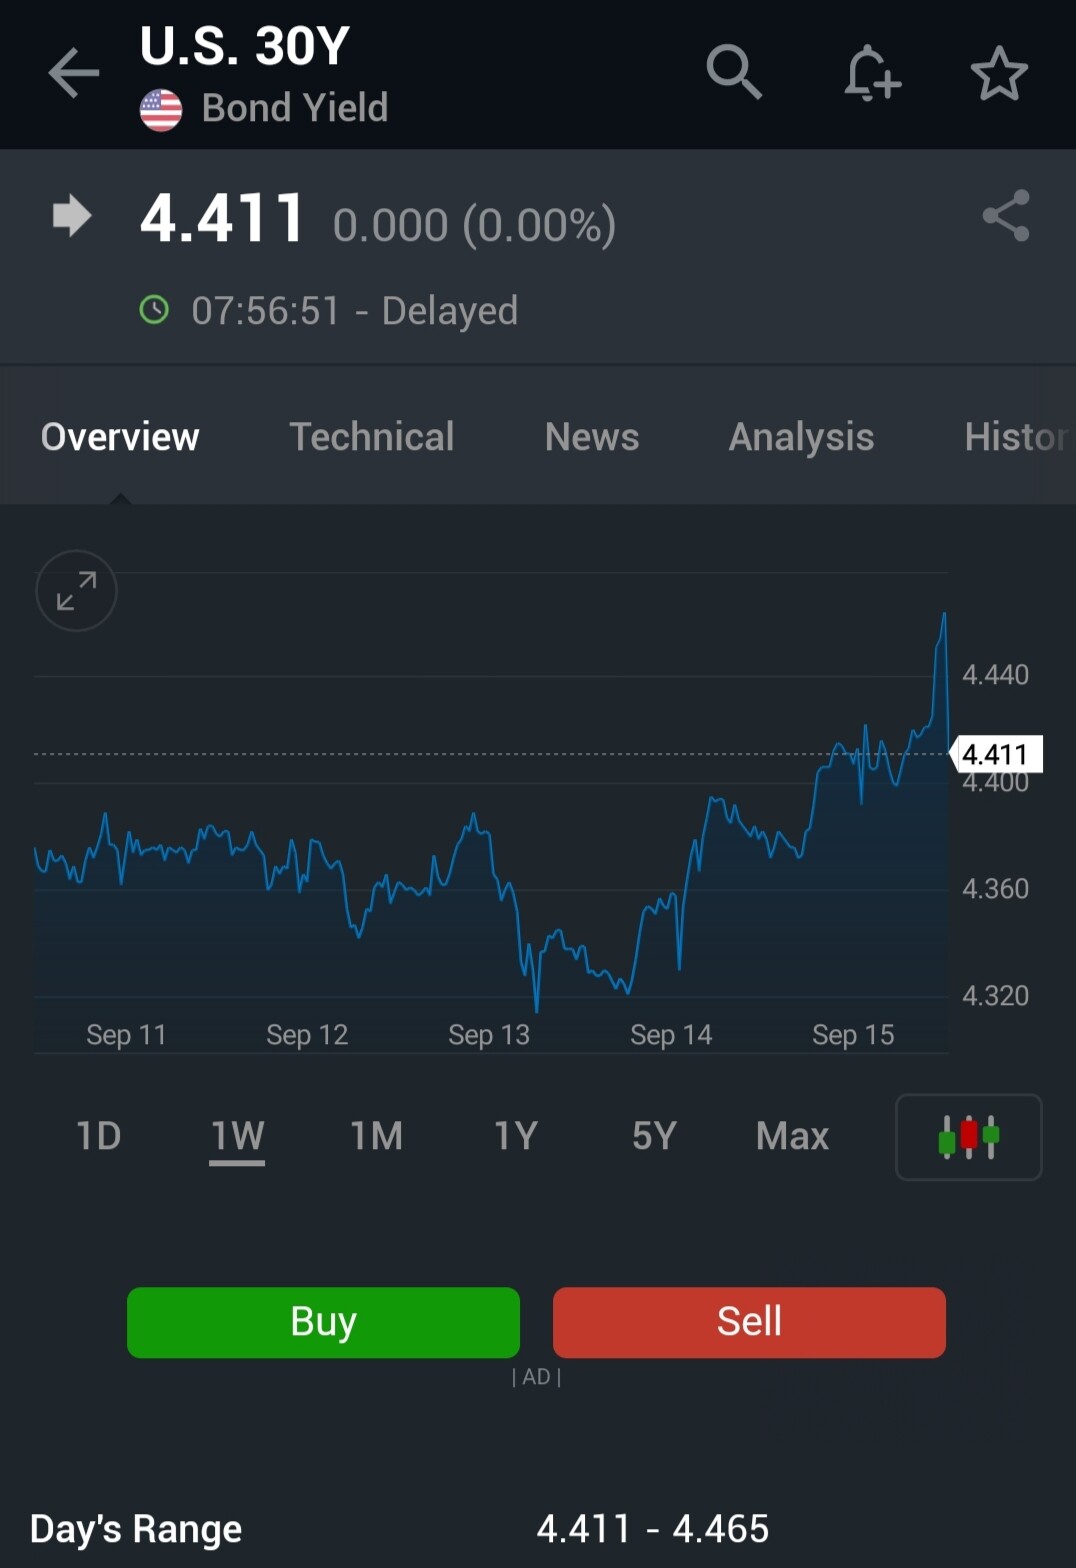Tap the 4.411 current value chart label
The width and height of the screenshot is (1076, 1568).
[996, 754]
